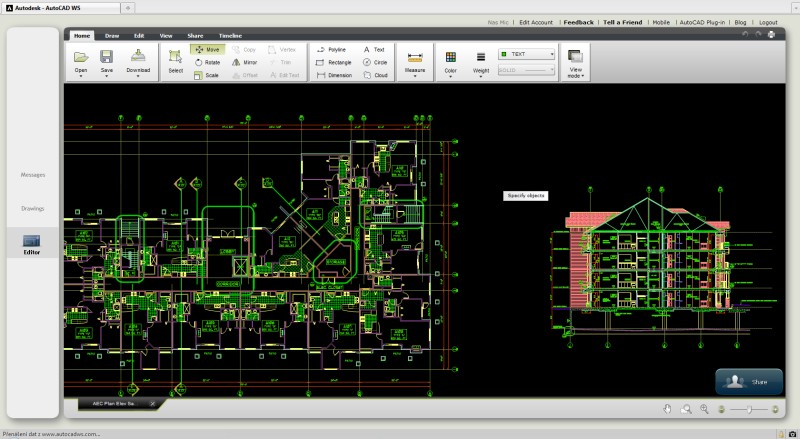800x439 pixels.
Task: Open the Timeline tab
Action: (x=230, y=35)
